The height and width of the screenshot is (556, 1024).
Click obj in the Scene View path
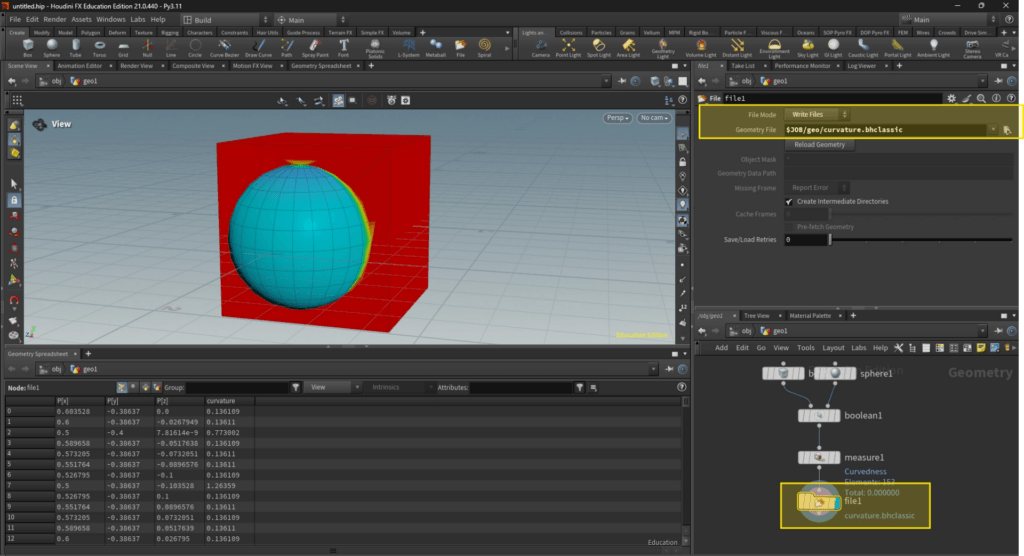pos(56,81)
